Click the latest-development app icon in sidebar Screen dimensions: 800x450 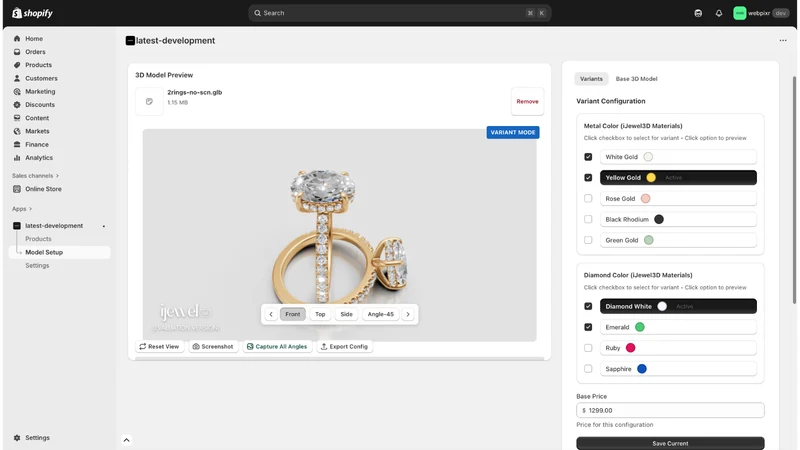point(17,226)
